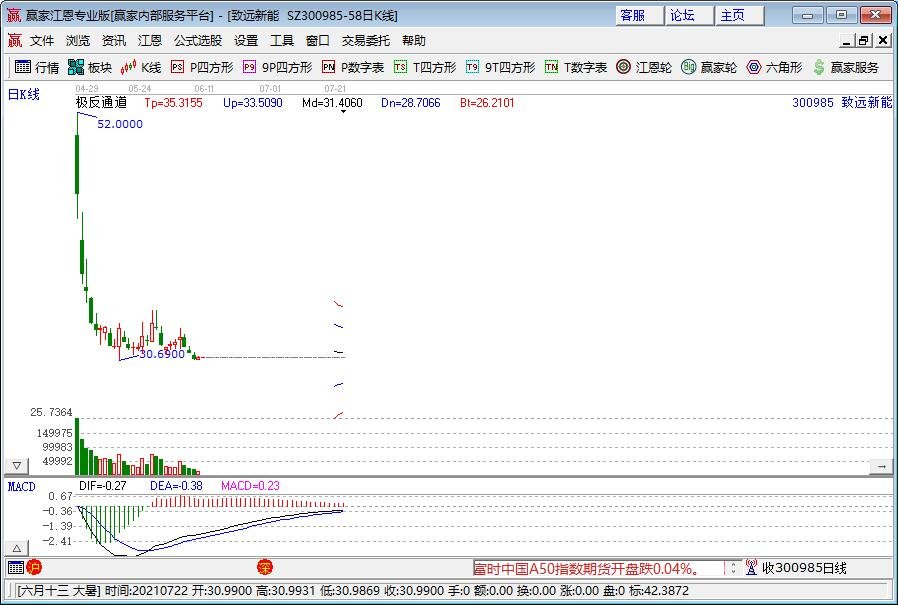This screenshot has width=898, height=605.
Task: Open the P四方形 tool
Action: coord(203,68)
